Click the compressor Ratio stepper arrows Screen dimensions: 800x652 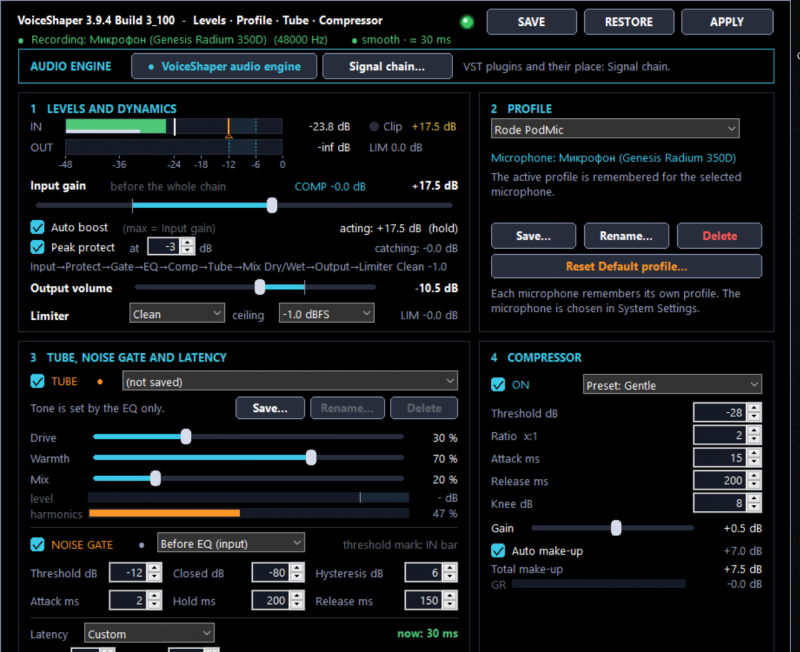754,435
